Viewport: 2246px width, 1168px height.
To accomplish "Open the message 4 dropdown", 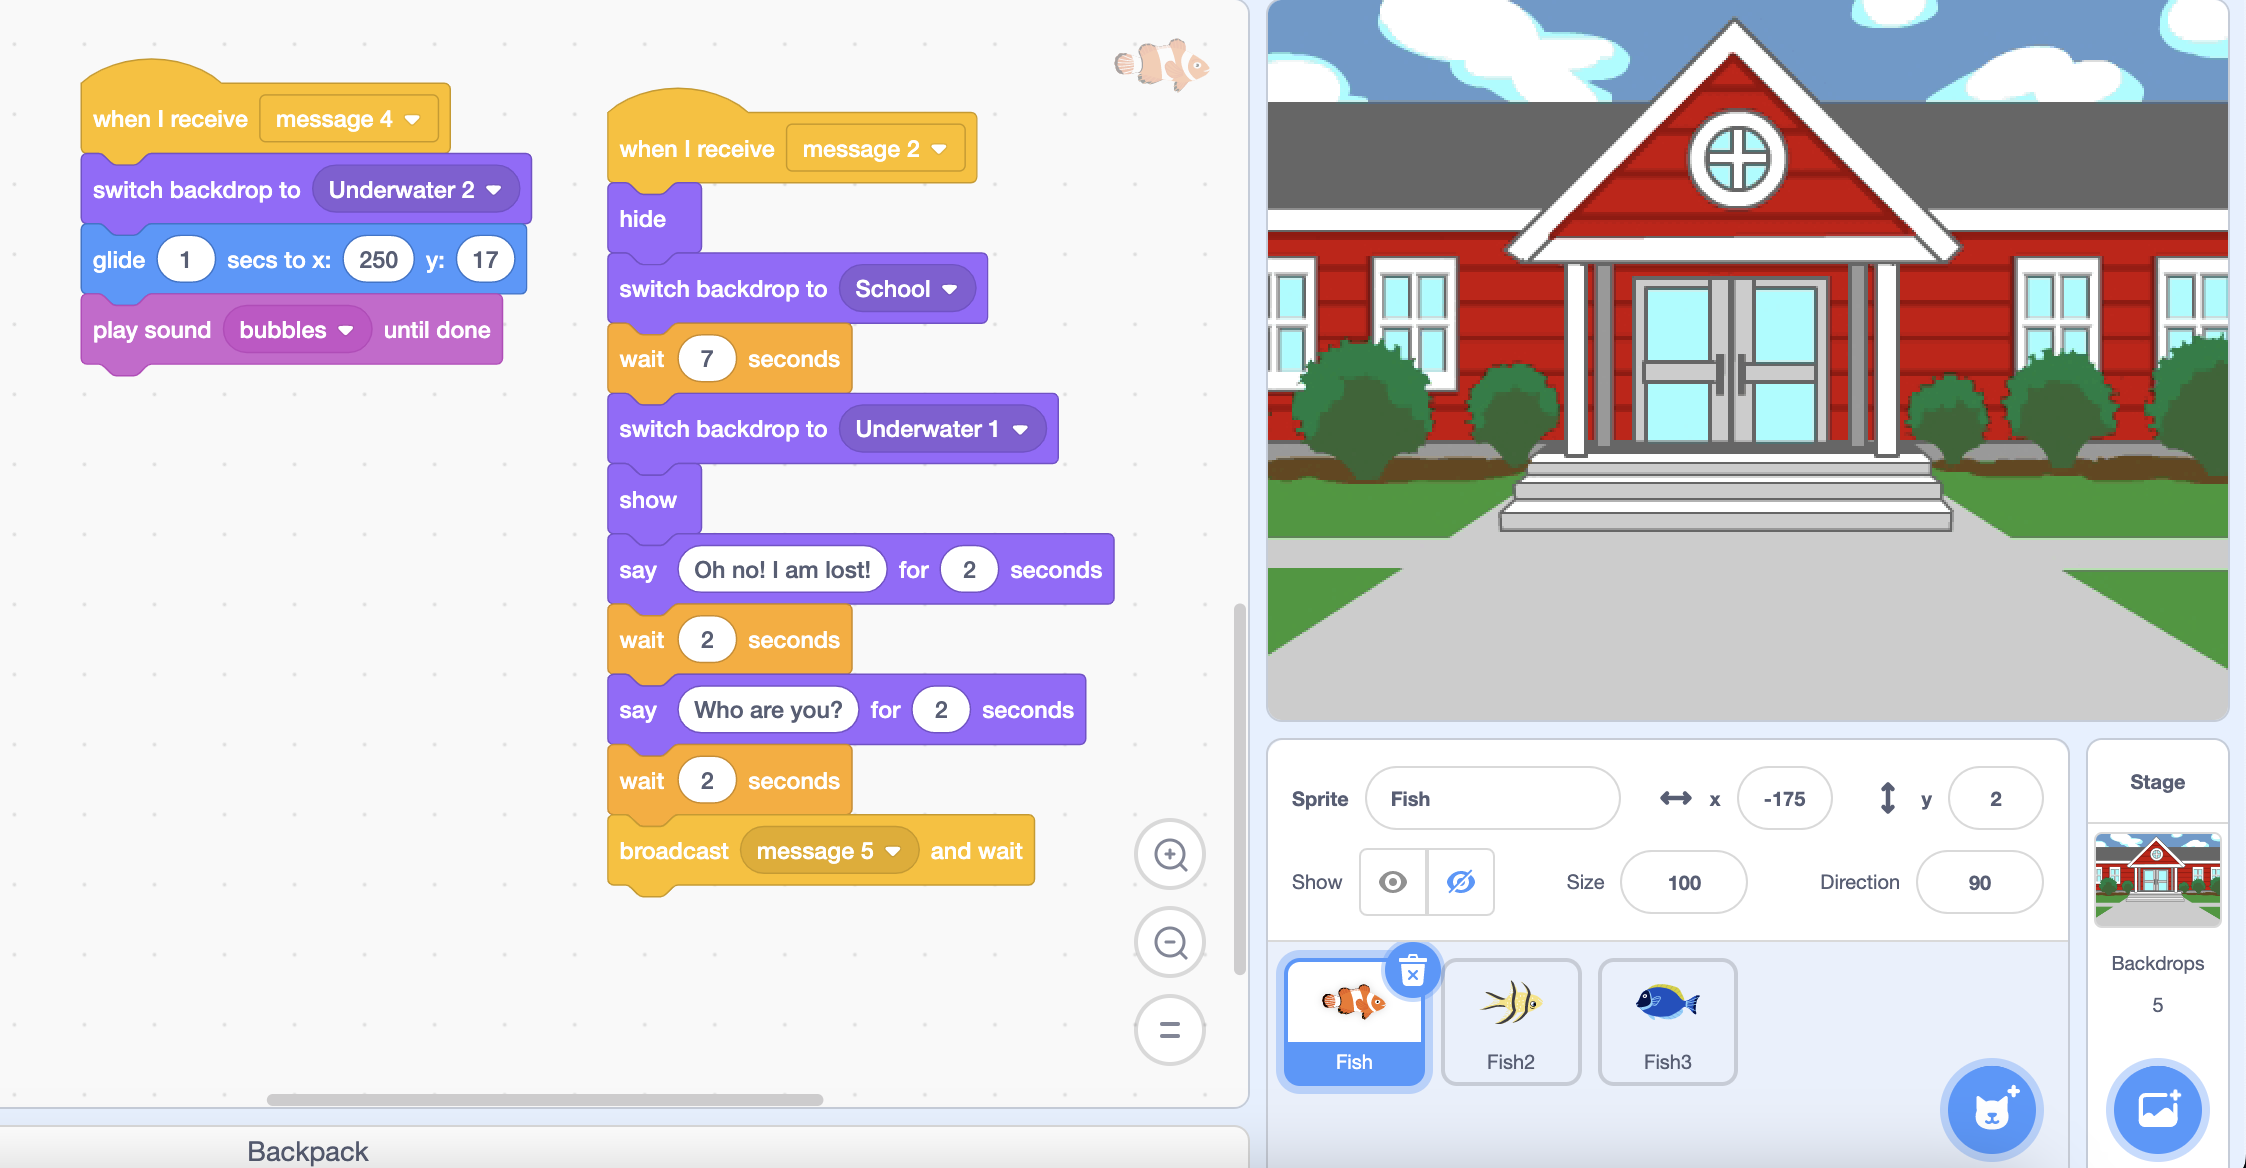I will tap(412, 120).
